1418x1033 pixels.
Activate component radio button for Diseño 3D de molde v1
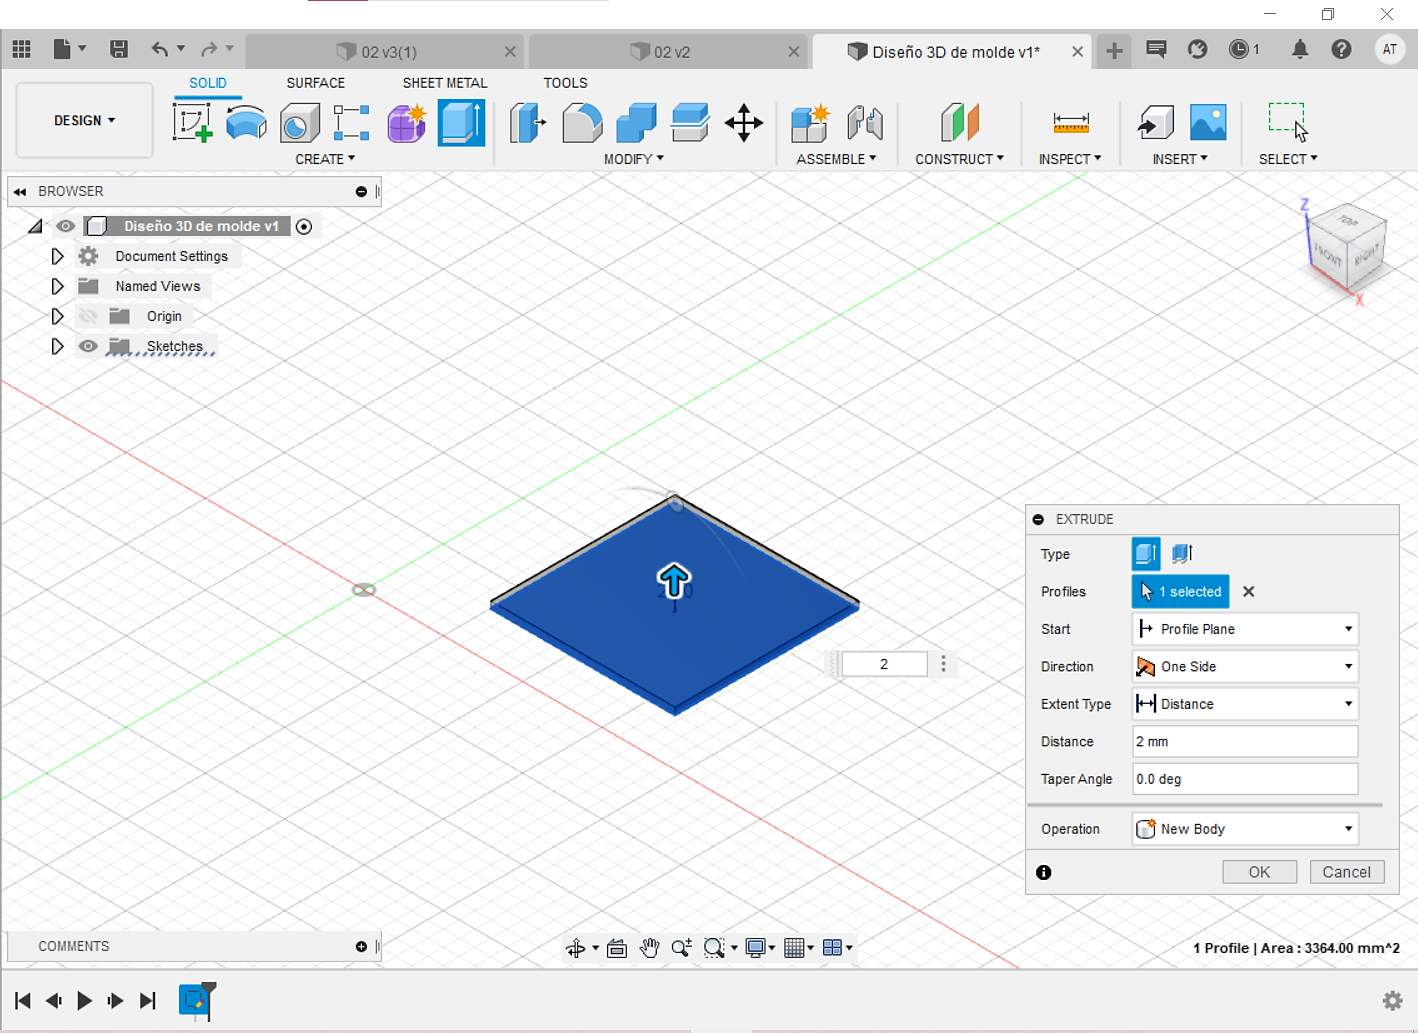[304, 227]
